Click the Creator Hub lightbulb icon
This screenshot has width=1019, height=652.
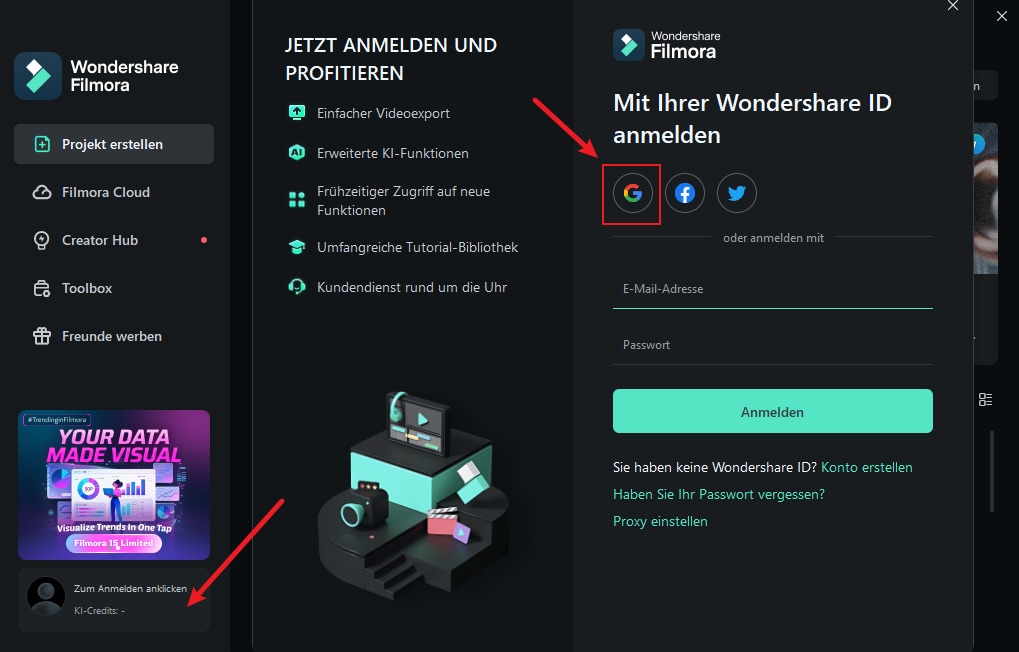point(42,240)
